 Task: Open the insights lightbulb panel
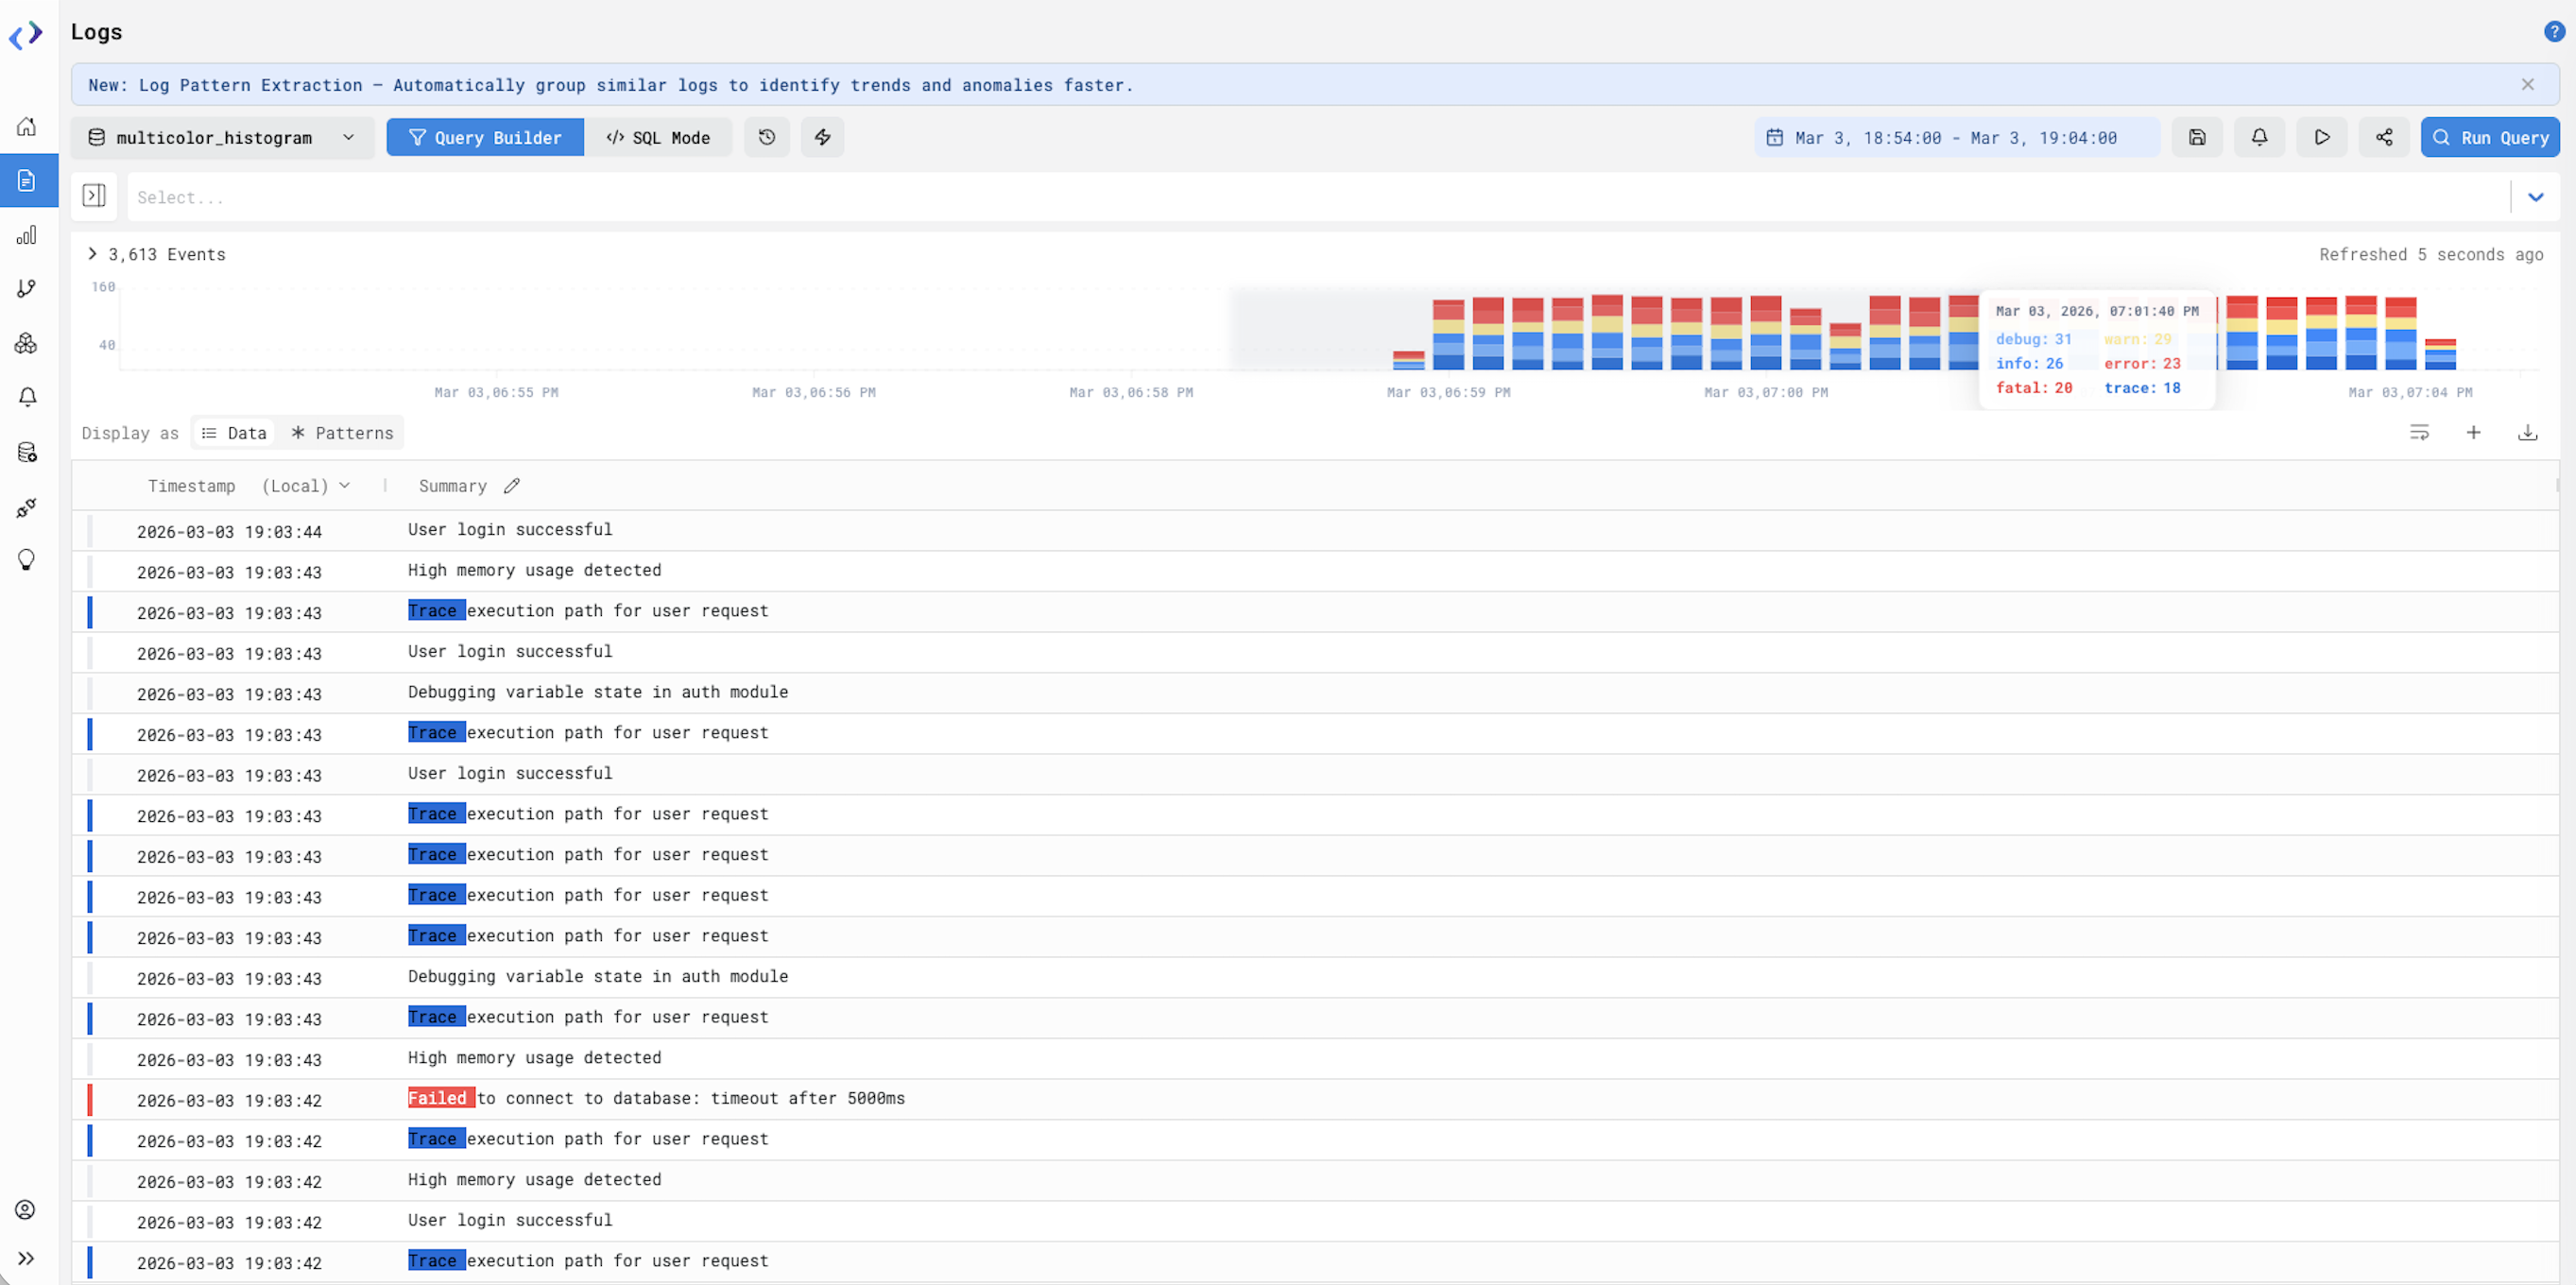point(27,559)
